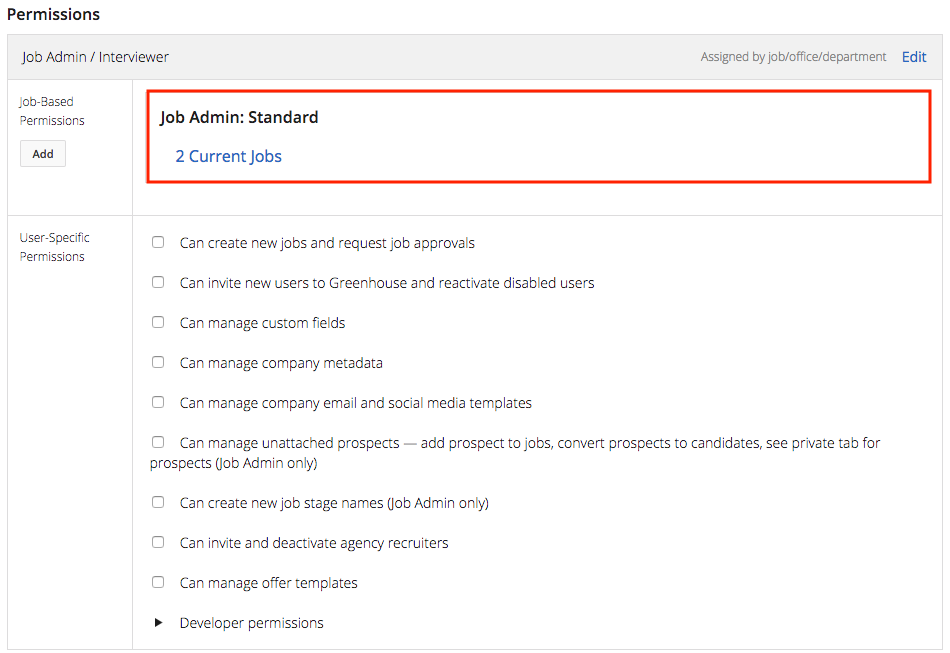This screenshot has width=950, height=653.
Task: View the 2 Current Jobs link
Action: coord(228,156)
